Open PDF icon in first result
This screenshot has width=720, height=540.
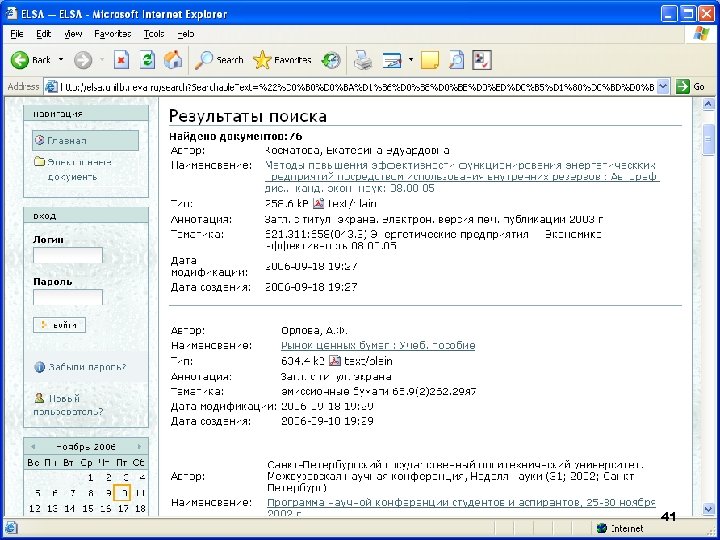pyautogui.click(x=318, y=203)
